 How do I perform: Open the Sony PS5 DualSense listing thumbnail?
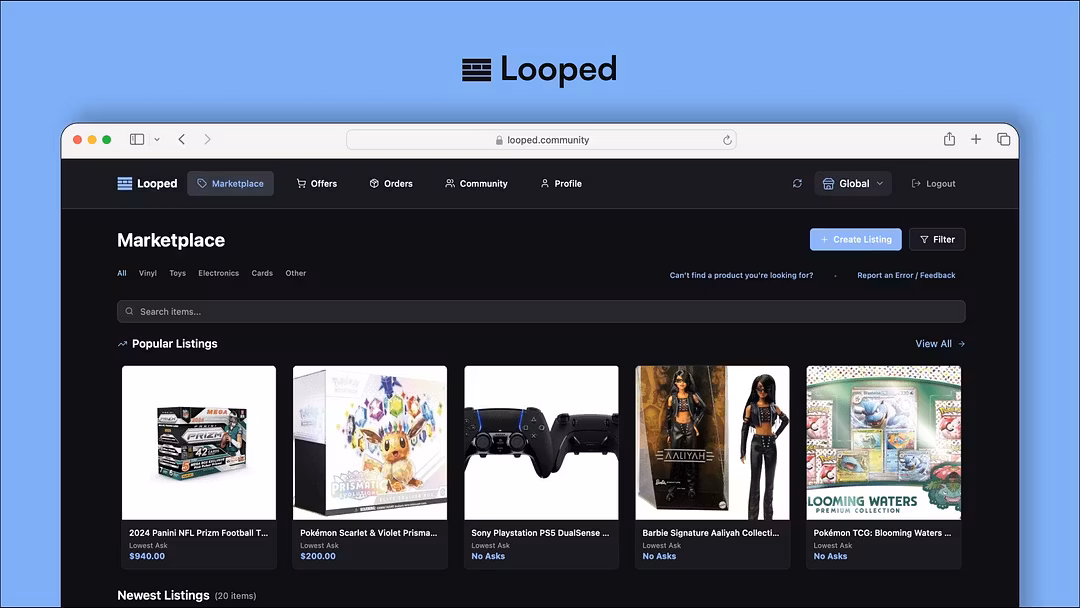pos(541,442)
